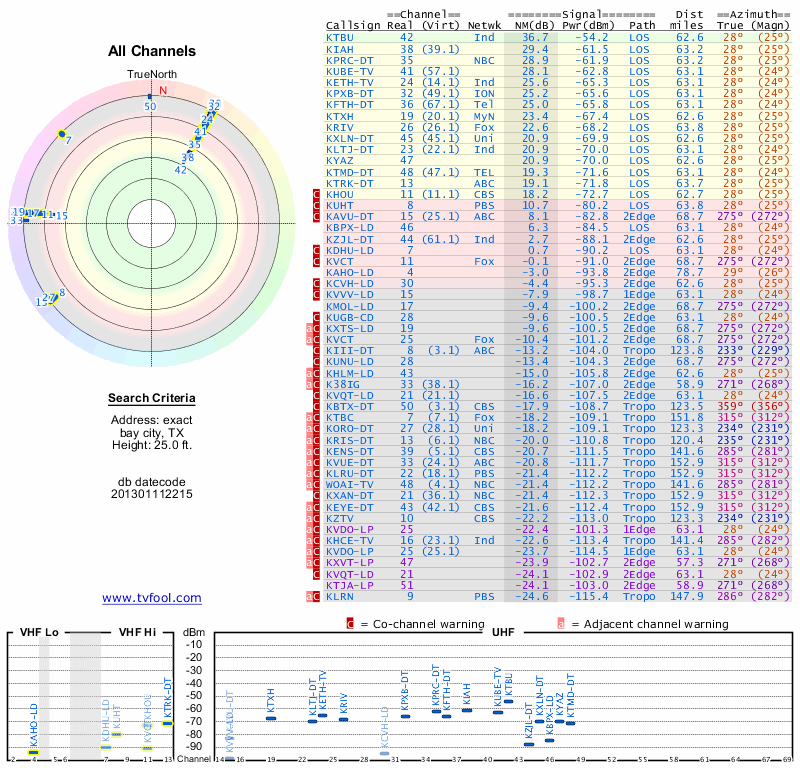This screenshot has width=800, height=768.
Task: Click the Callsign column header
Action: pos(354,26)
